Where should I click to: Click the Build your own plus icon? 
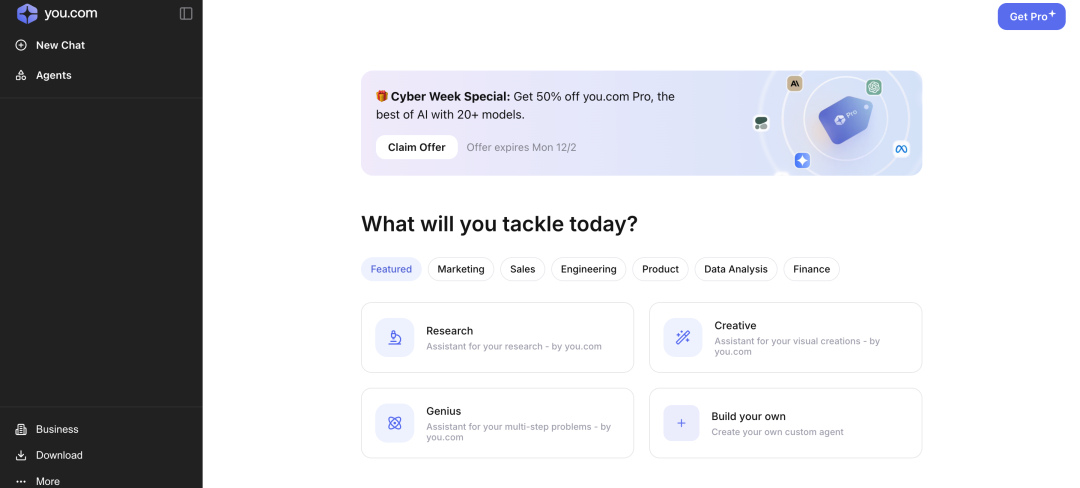[681, 423]
